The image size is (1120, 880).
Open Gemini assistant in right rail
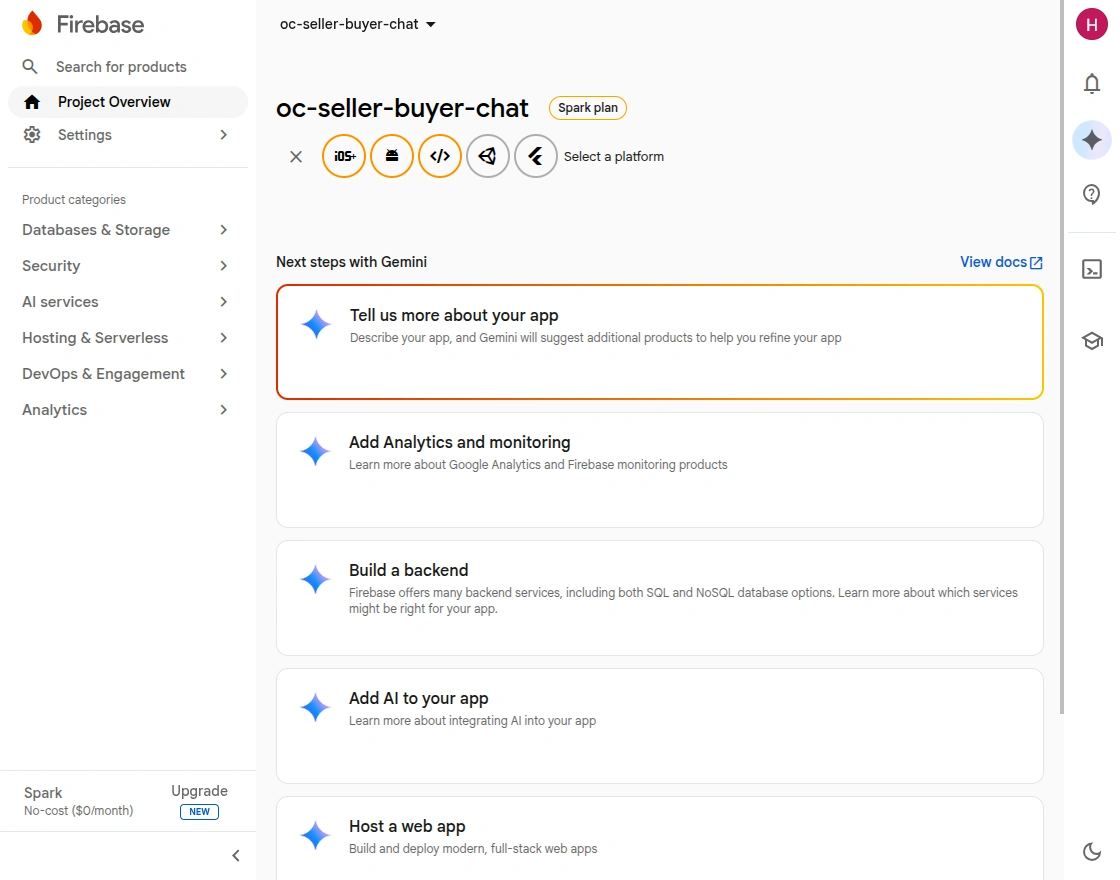pyautogui.click(x=1091, y=140)
